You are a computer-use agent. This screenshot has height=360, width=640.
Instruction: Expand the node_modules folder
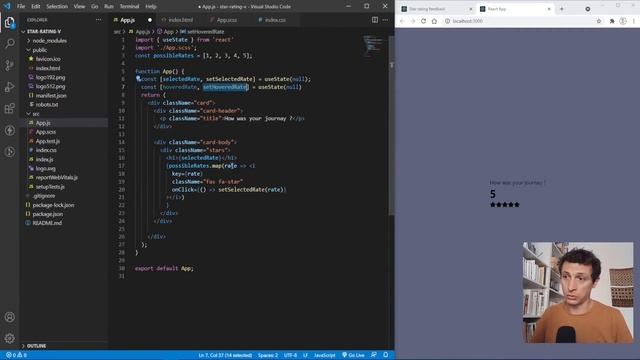click(x=49, y=41)
